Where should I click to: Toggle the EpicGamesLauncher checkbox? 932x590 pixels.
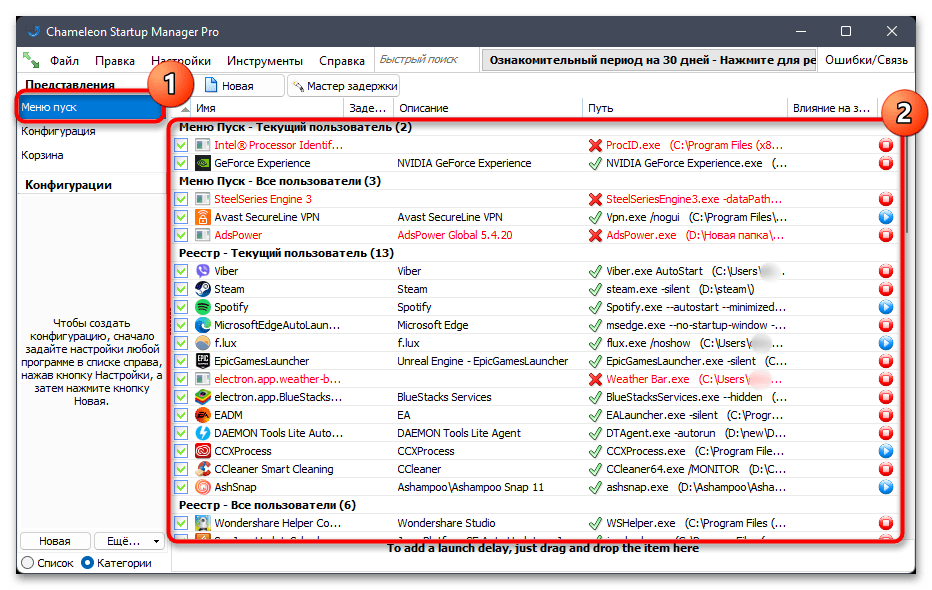click(181, 361)
